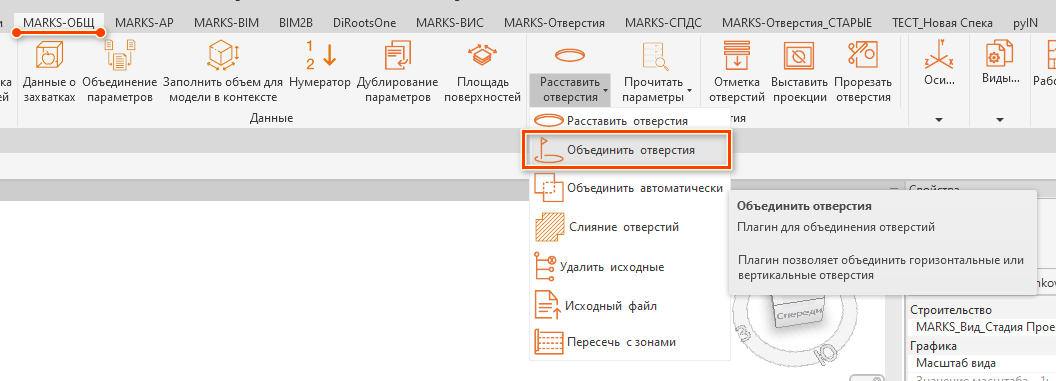The width and height of the screenshot is (1056, 381).
Task: Click the Графика section header
Action: (x=982, y=347)
